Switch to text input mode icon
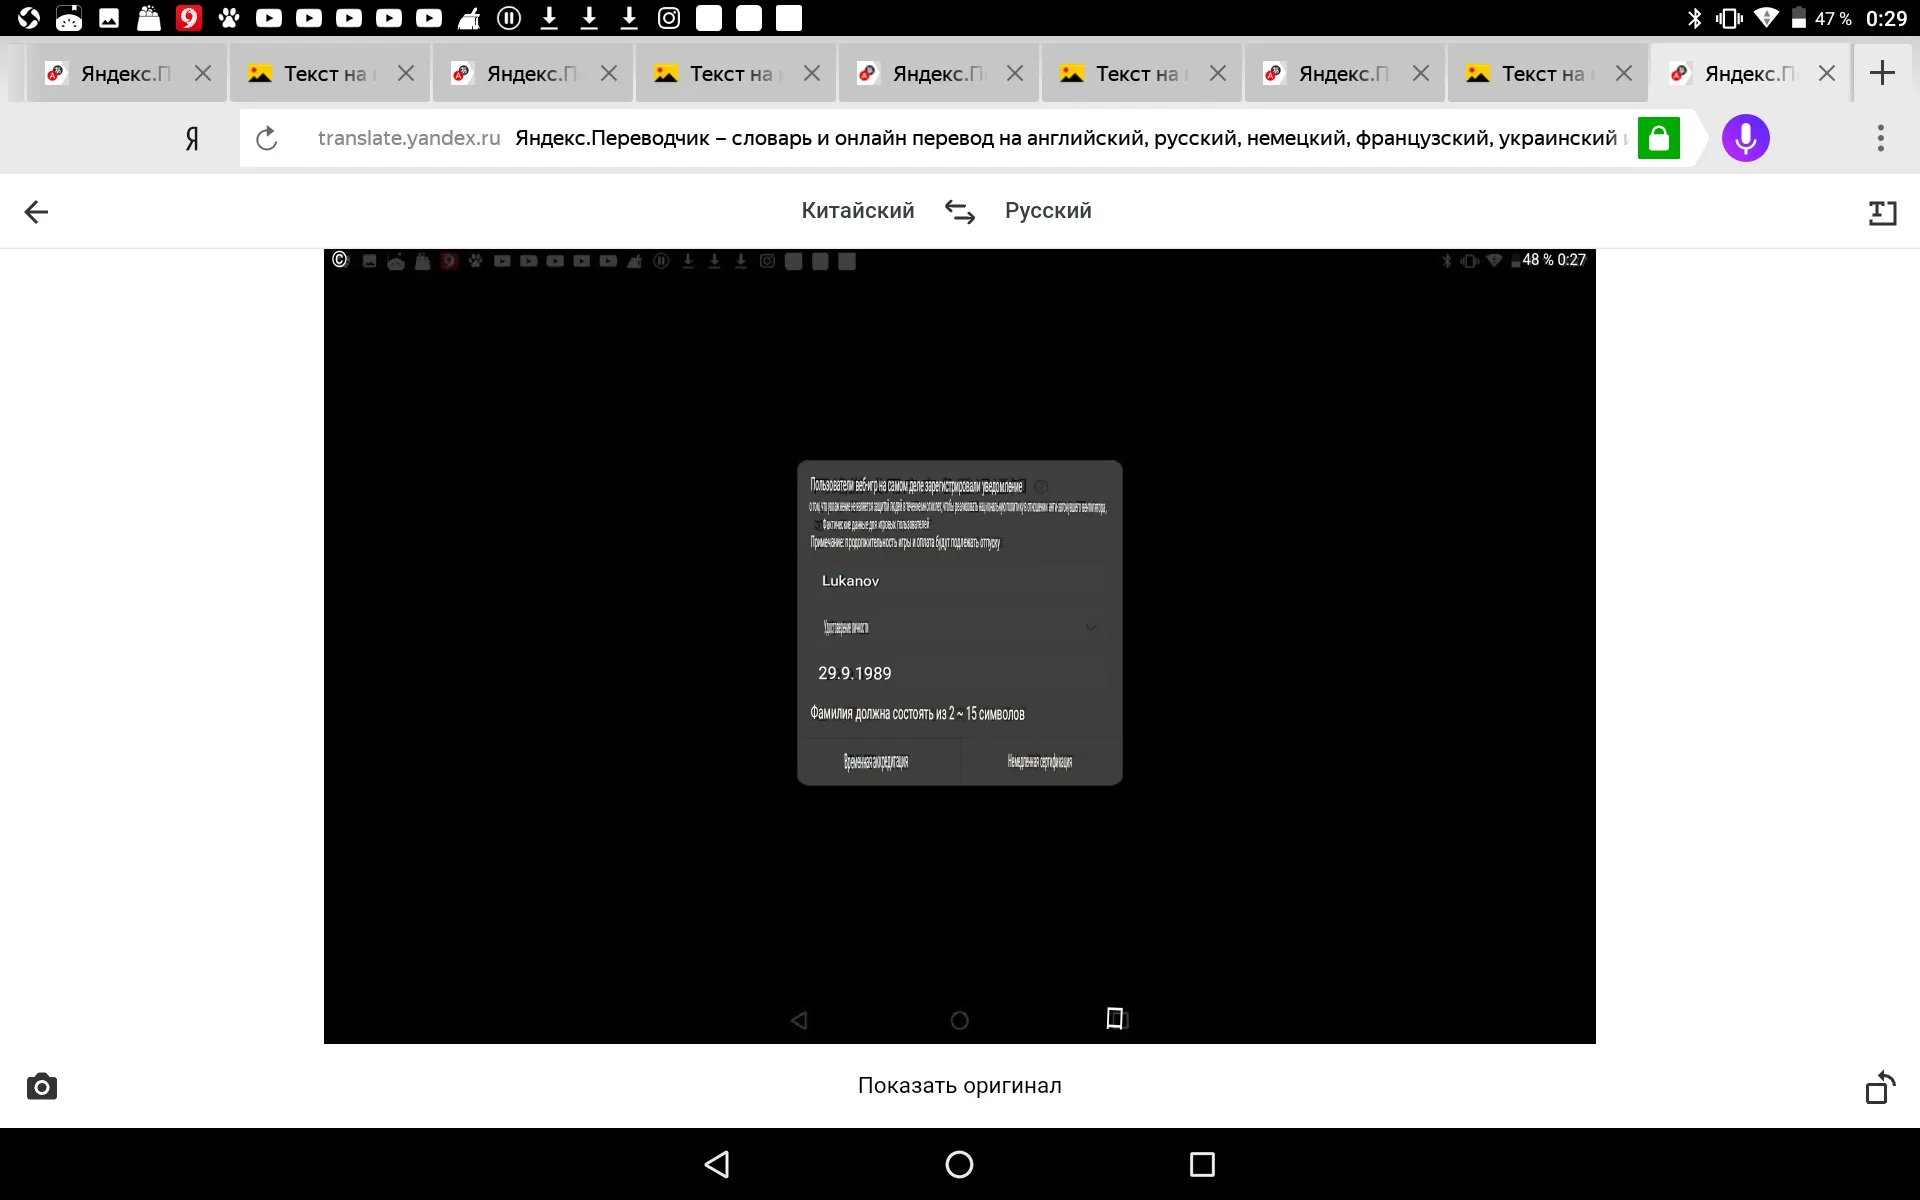Viewport: 1920px width, 1200px height. click(1882, 212)
